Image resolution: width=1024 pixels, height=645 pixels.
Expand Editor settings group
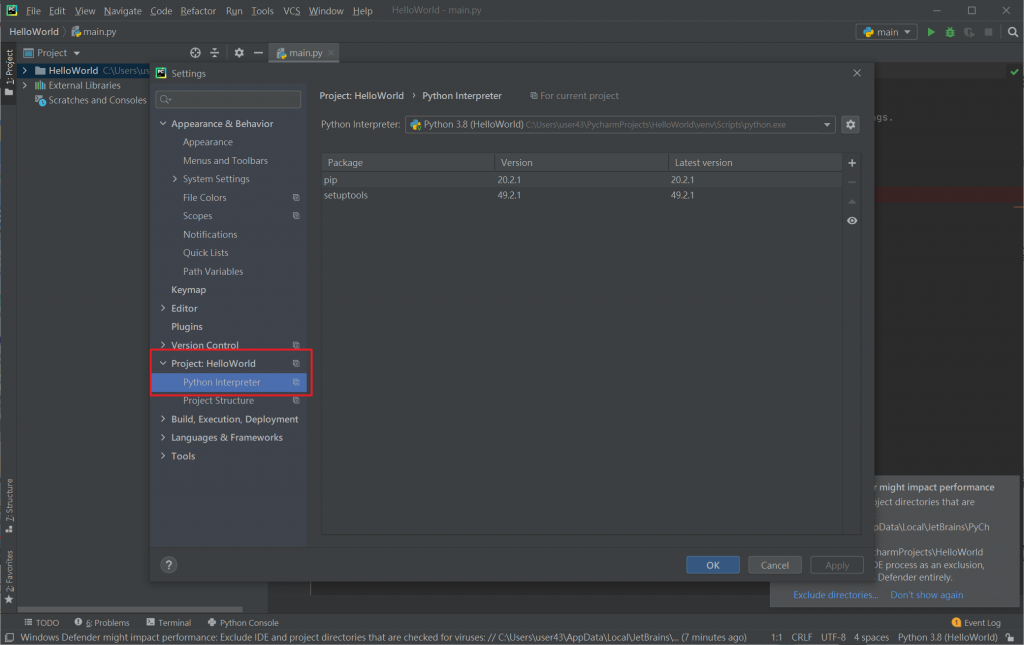click(x=163, y=308)
